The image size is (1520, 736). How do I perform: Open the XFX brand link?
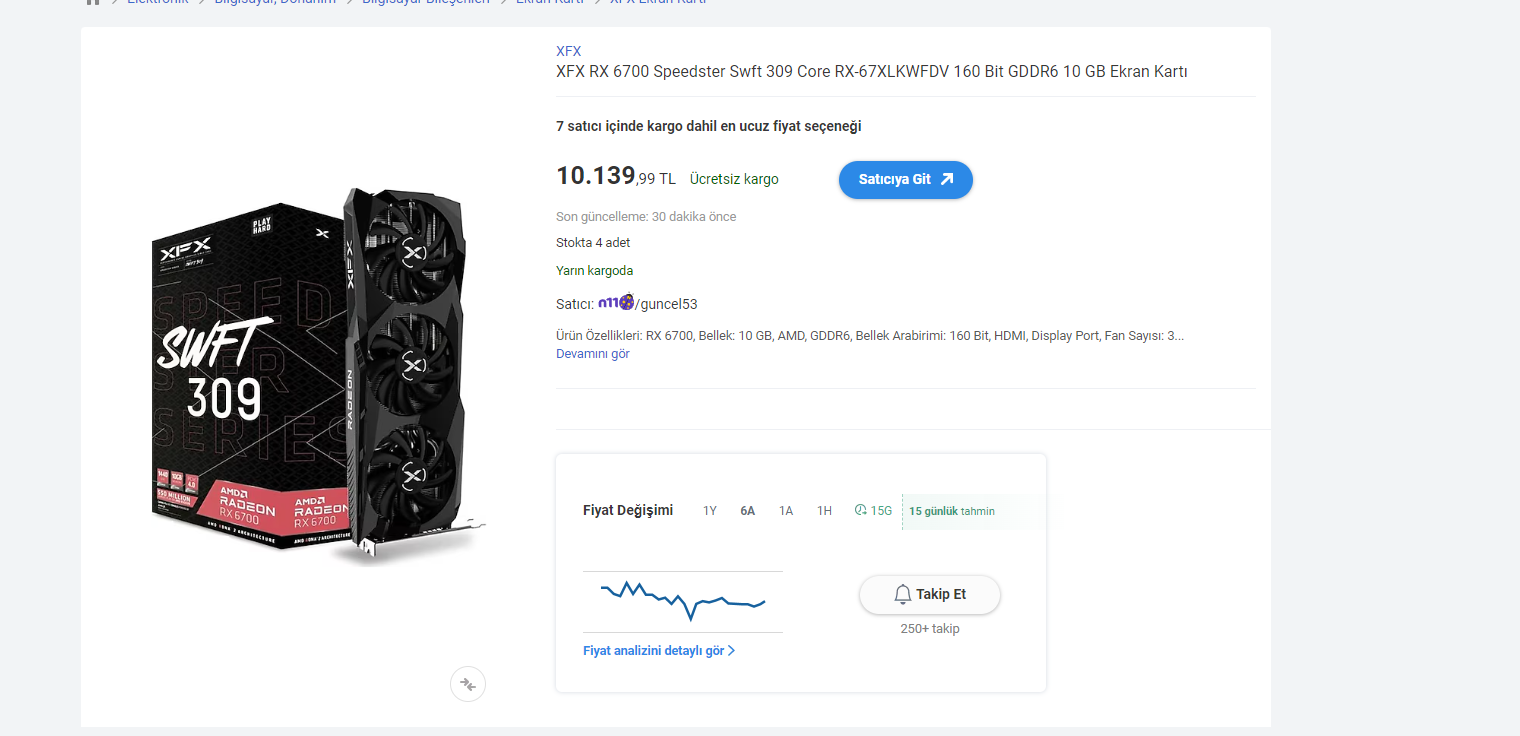[x=568, y=51]
